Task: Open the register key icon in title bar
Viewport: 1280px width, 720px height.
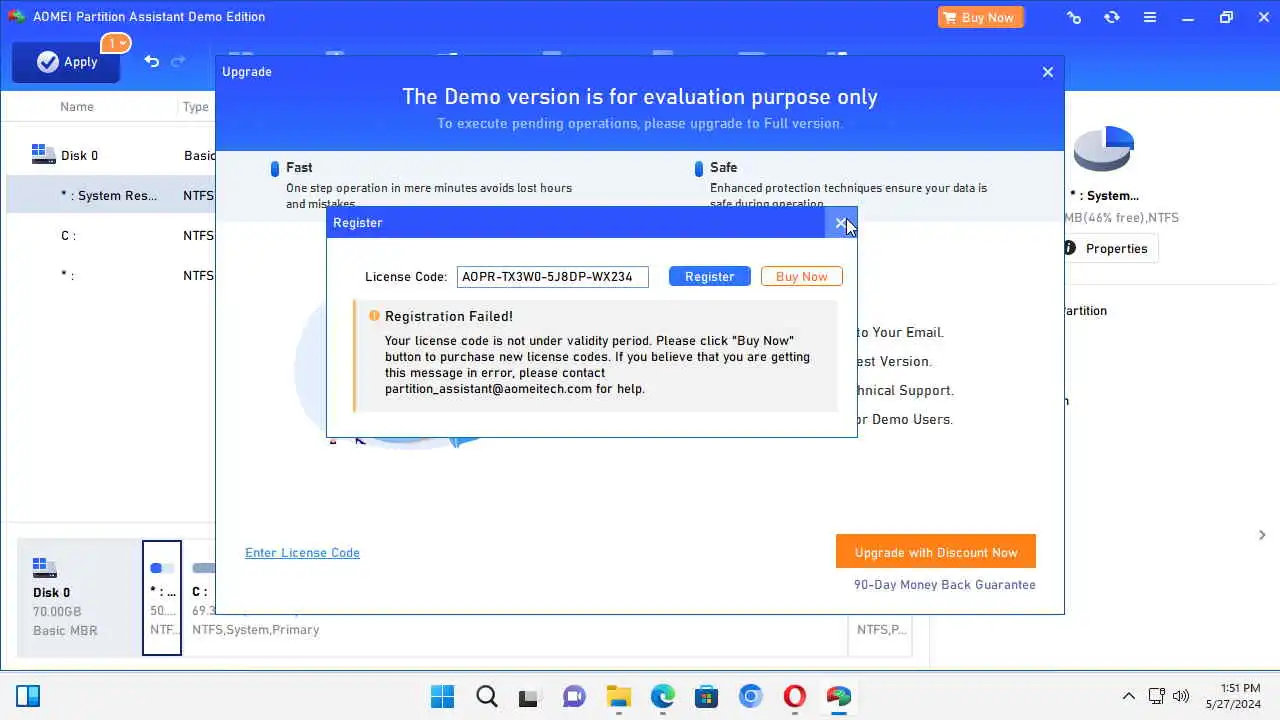Action: pos(1074,17)
